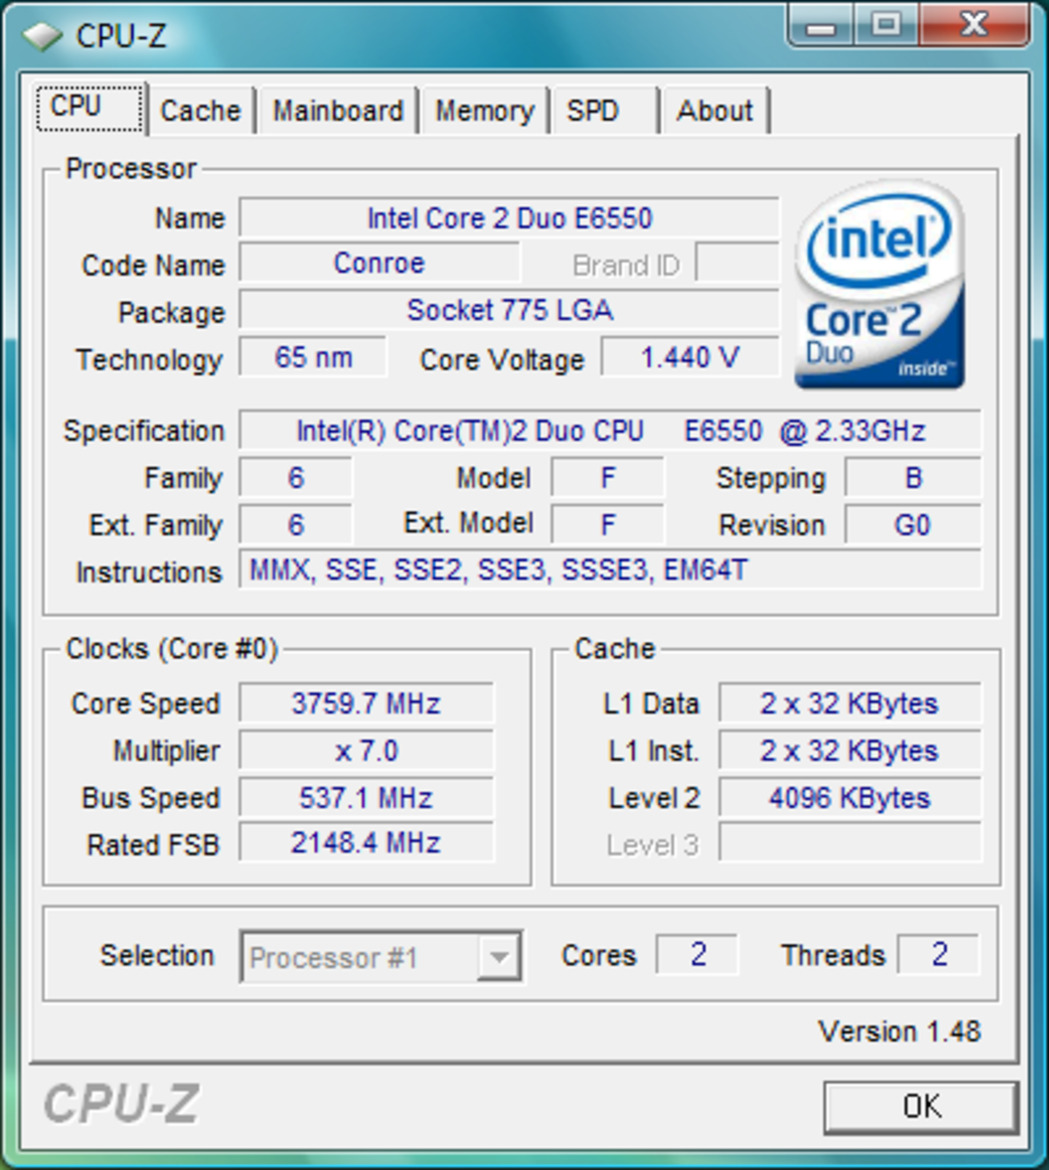Click the Model value F
1049x1170 pixels.
(607, 478)
